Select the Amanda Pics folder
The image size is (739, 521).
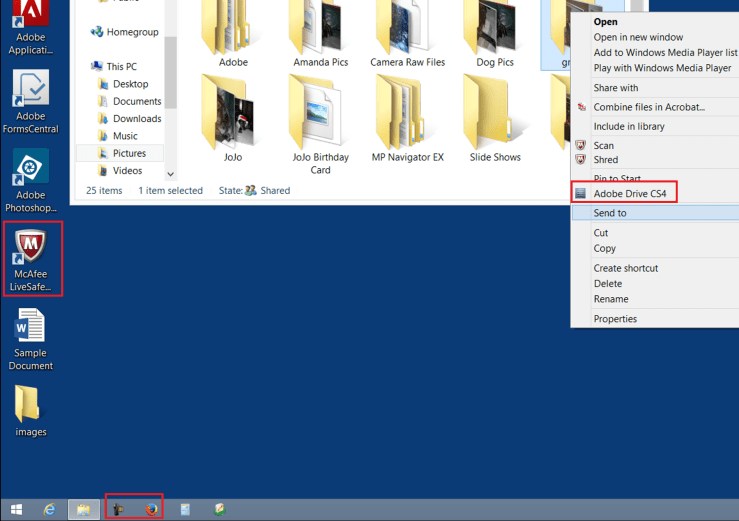tap(320, 34)
